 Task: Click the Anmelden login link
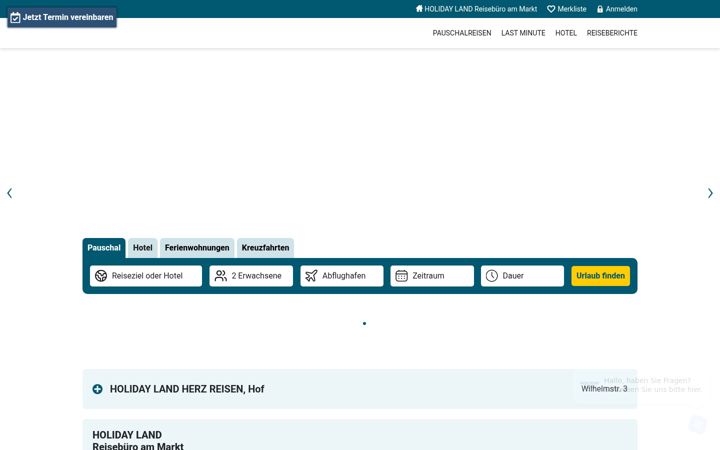tap(617, 9)
